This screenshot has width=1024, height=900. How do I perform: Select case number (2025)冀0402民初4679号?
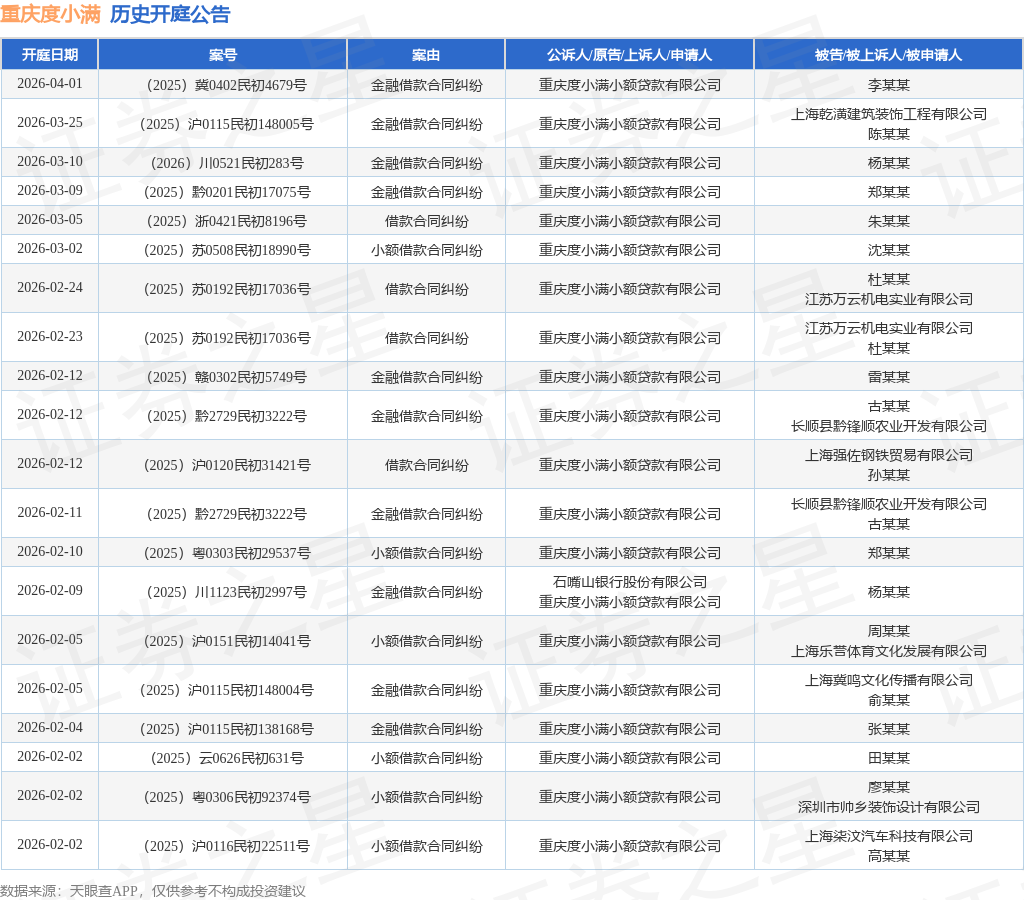point(223,85)
